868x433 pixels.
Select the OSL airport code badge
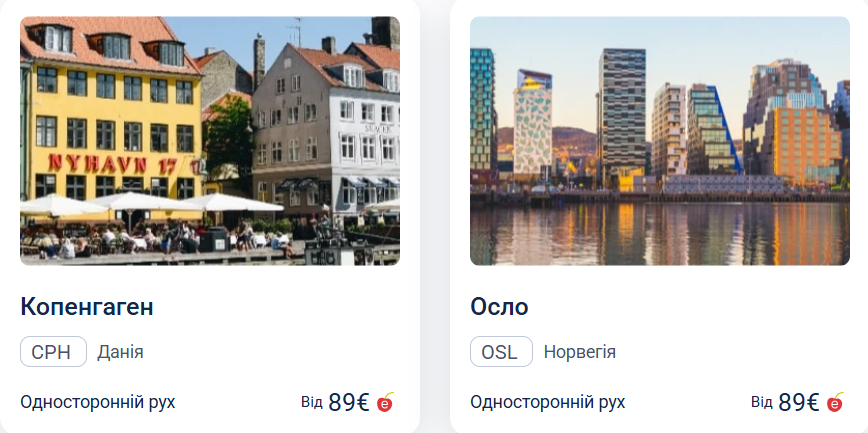[x=500, y=352]
